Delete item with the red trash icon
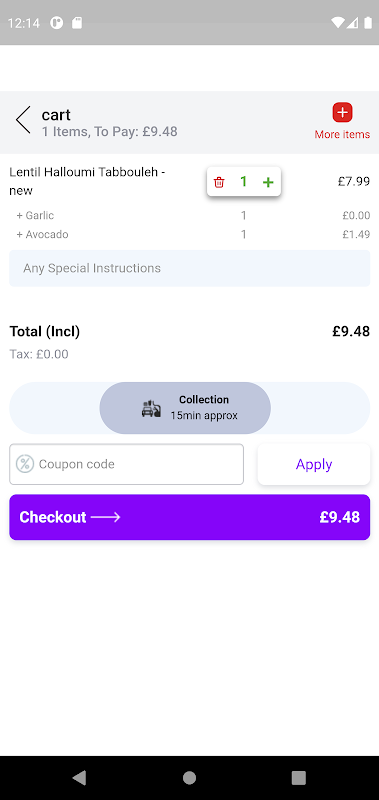 click(x=219, y=182)
